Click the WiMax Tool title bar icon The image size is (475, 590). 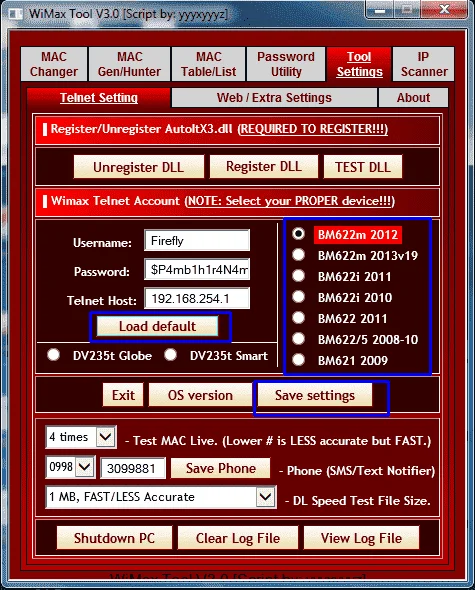[x=15, y=14]
